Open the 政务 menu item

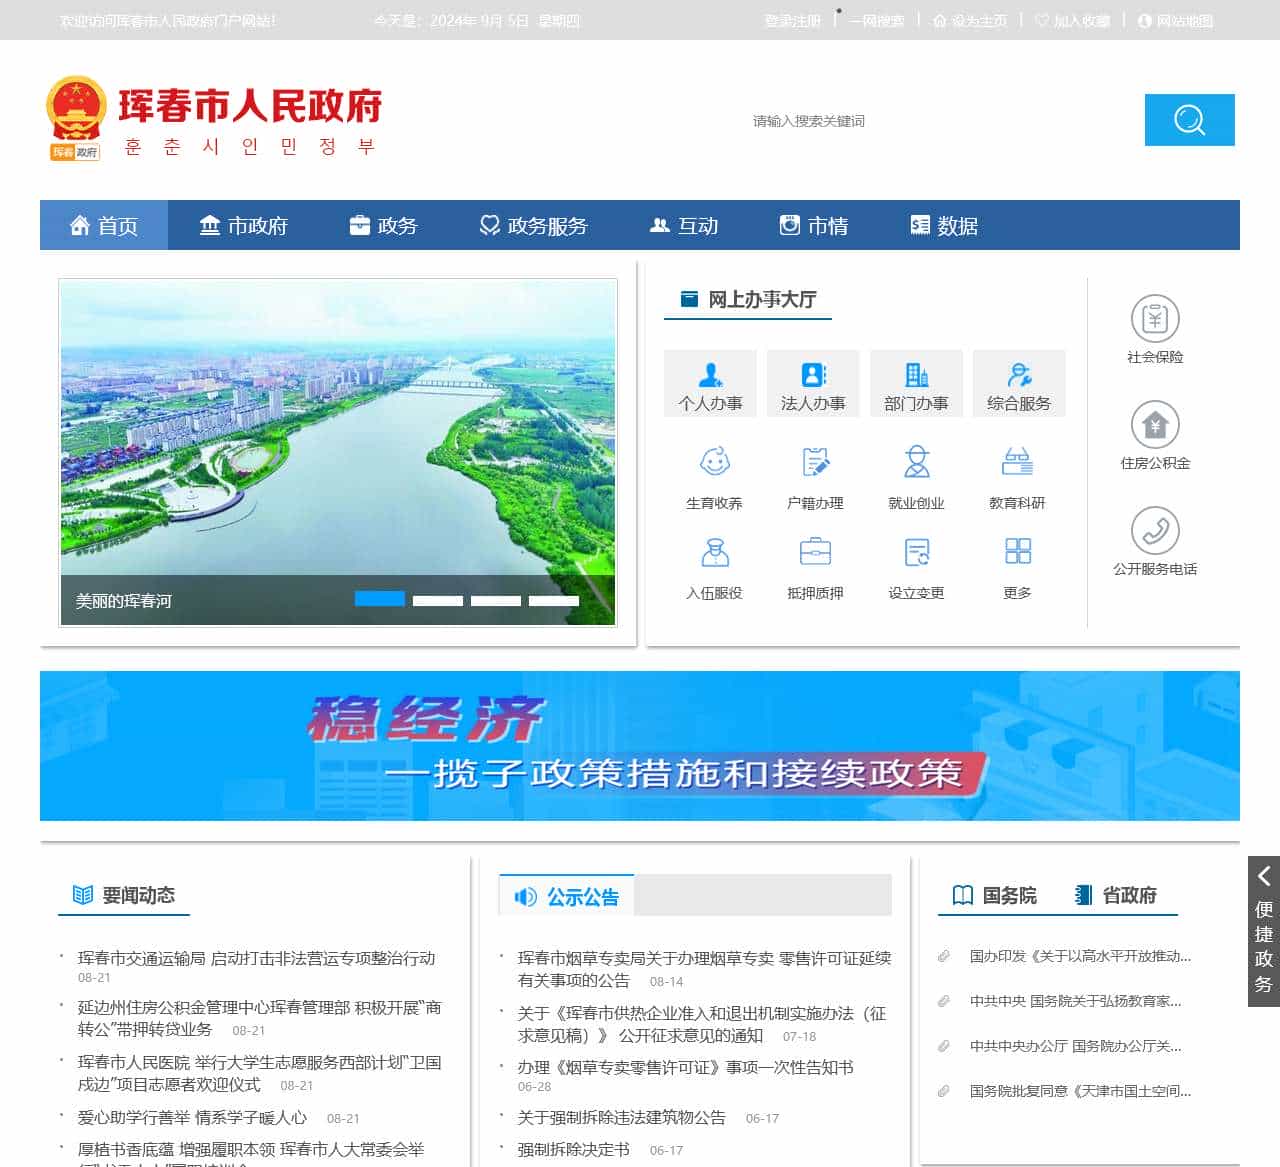(x=383, y=225)
